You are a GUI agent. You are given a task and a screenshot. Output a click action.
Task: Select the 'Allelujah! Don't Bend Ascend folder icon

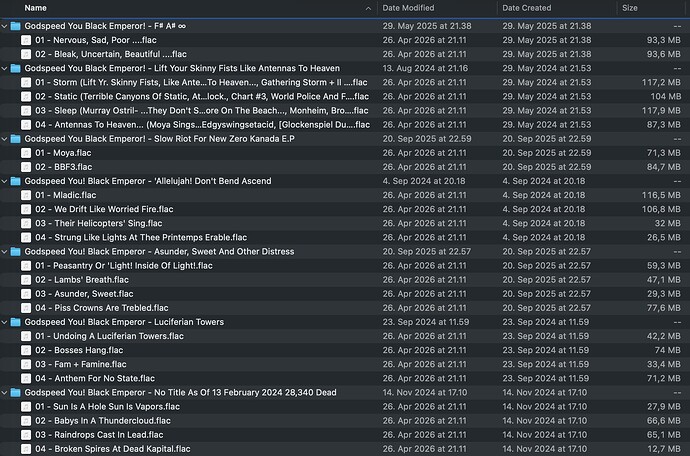15,181
